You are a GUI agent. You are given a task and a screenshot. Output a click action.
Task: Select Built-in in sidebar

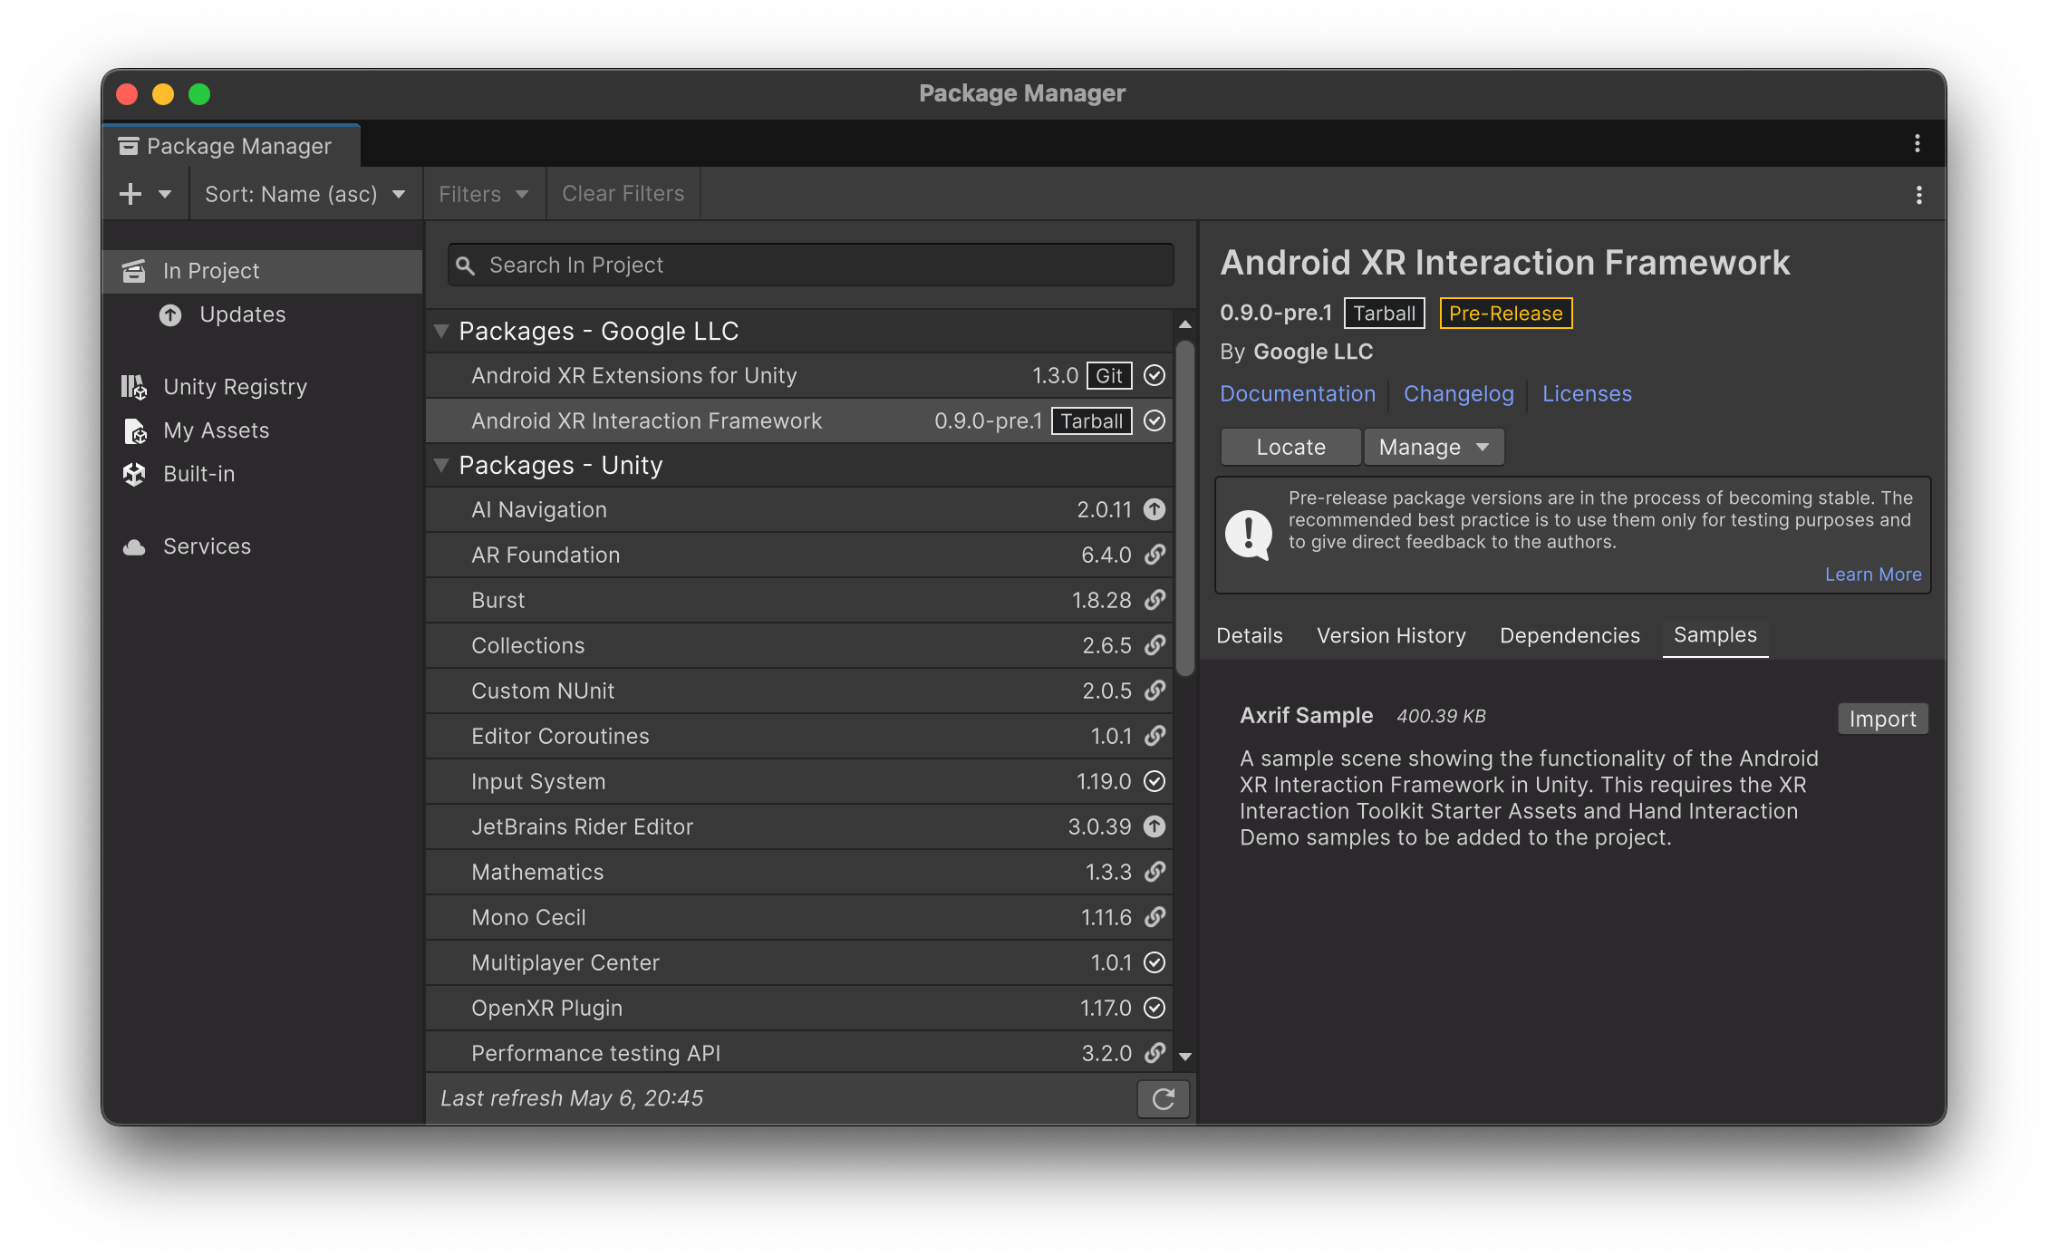(x=262, y=474)
